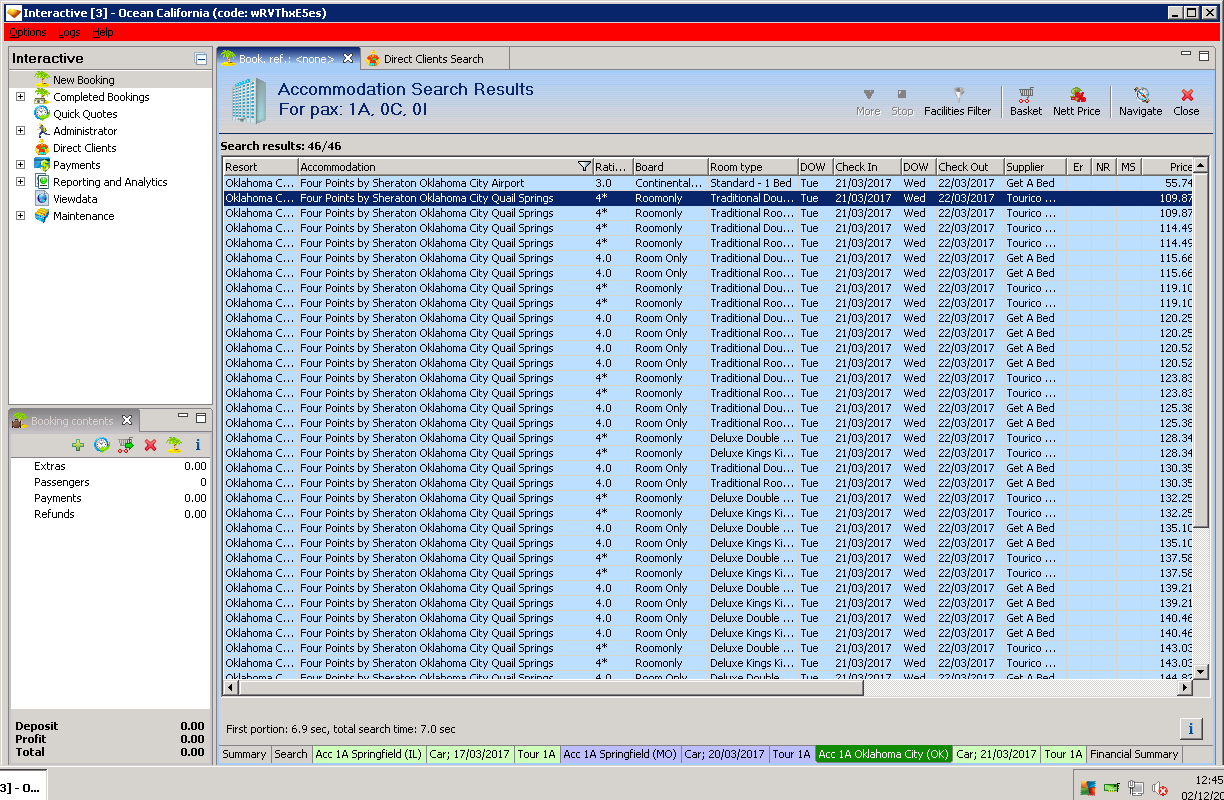Open the Car; 17/03/2017 tab
The width and height of the screenshot is (1224, 800).
point(470,754)
